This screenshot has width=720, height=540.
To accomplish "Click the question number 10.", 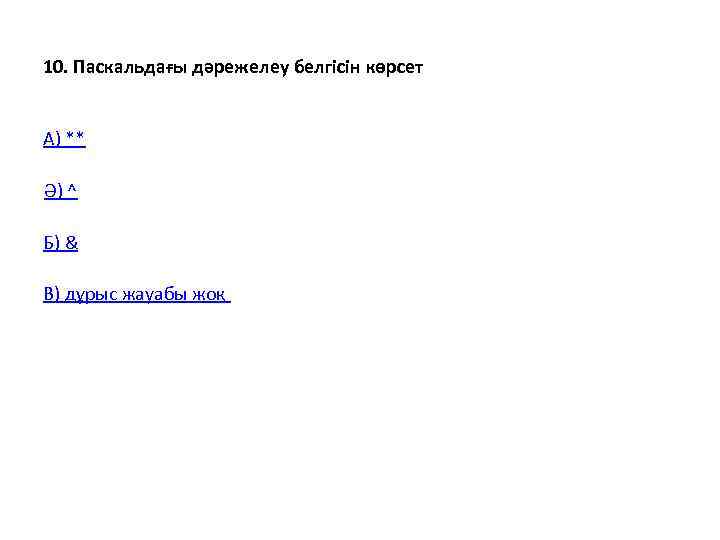I will coord(56,67).
